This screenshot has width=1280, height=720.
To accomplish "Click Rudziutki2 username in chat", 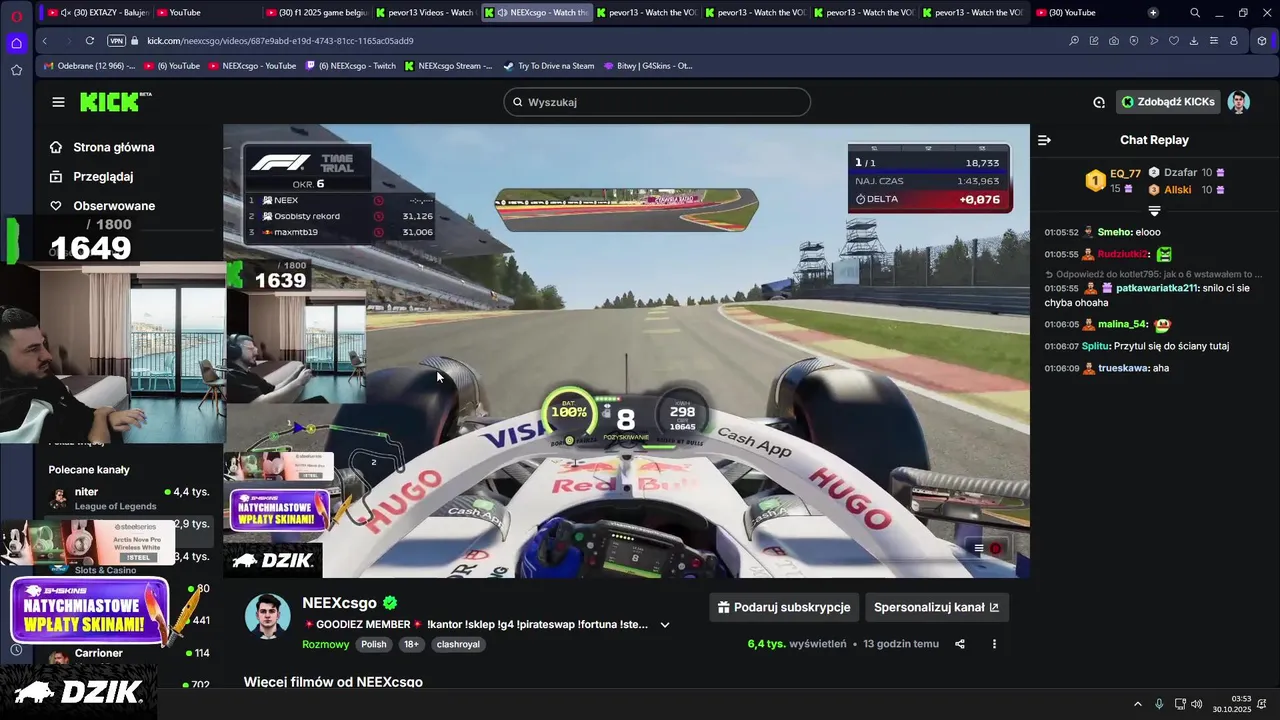I will pos(1123,254).
